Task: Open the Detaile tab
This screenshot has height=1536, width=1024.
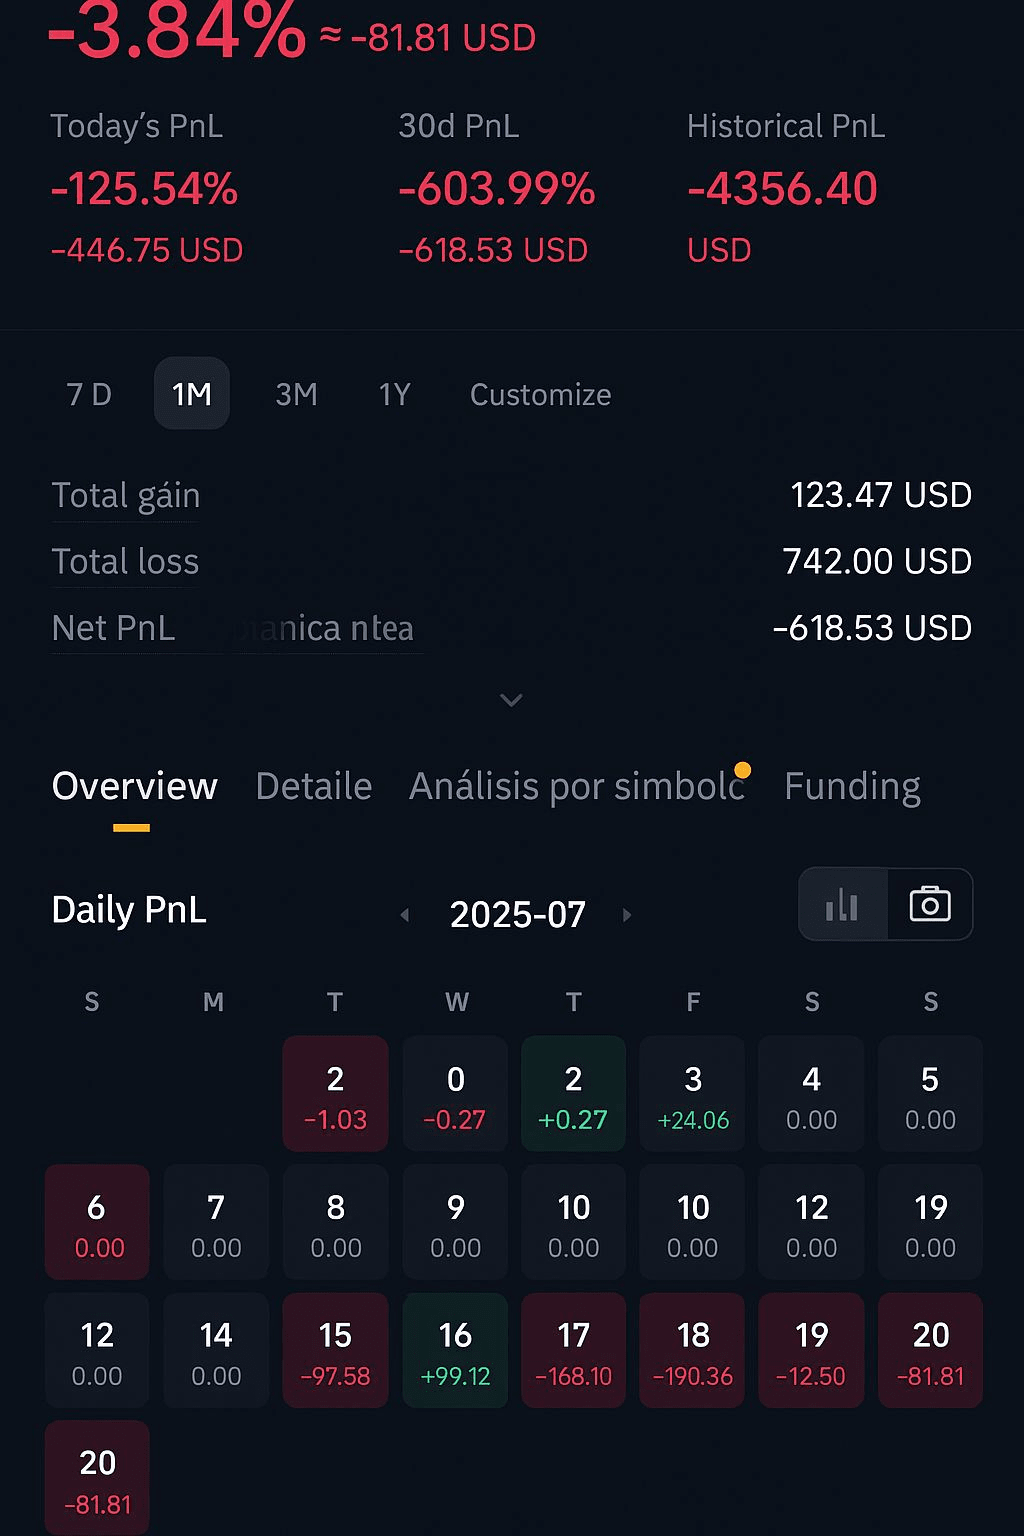Action: 314,787
